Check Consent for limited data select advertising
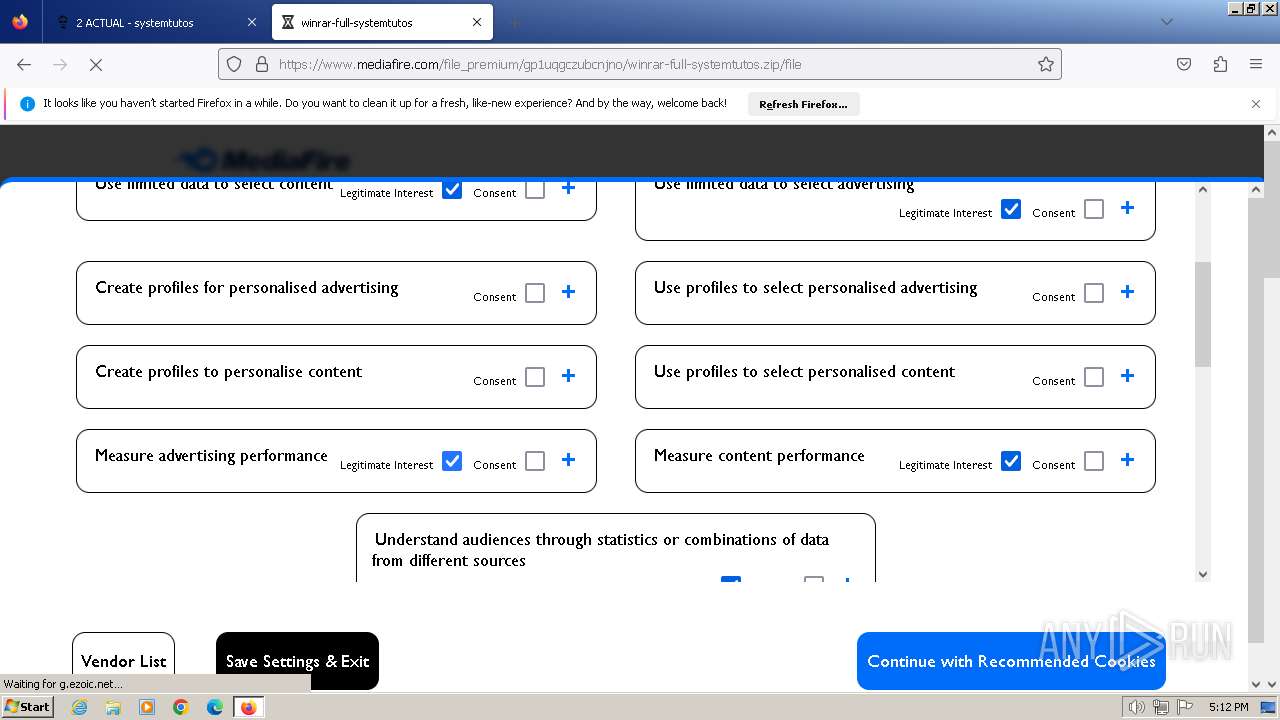The height and width of the screenshot is (720, 1280). pos(1094,209)
